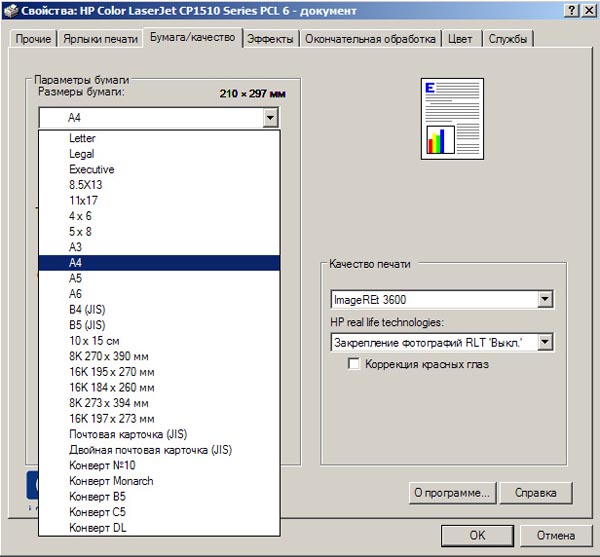Switch to the Ярлыки печати tab
The height and width of the screenshot is (557, 600).
[x=100, y=39]
